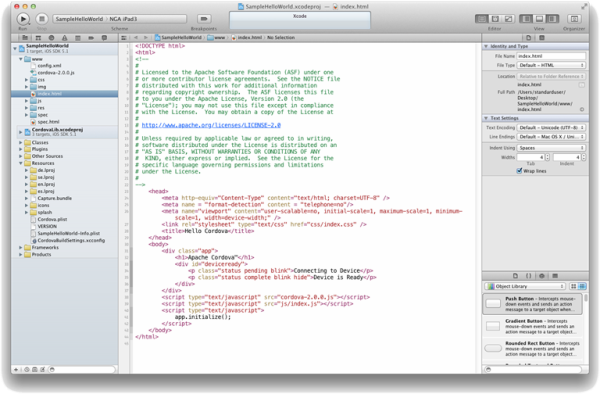The width and height of the screenshot is (600, 394).
Task: Collapse the Resources group
Action: 21,163
